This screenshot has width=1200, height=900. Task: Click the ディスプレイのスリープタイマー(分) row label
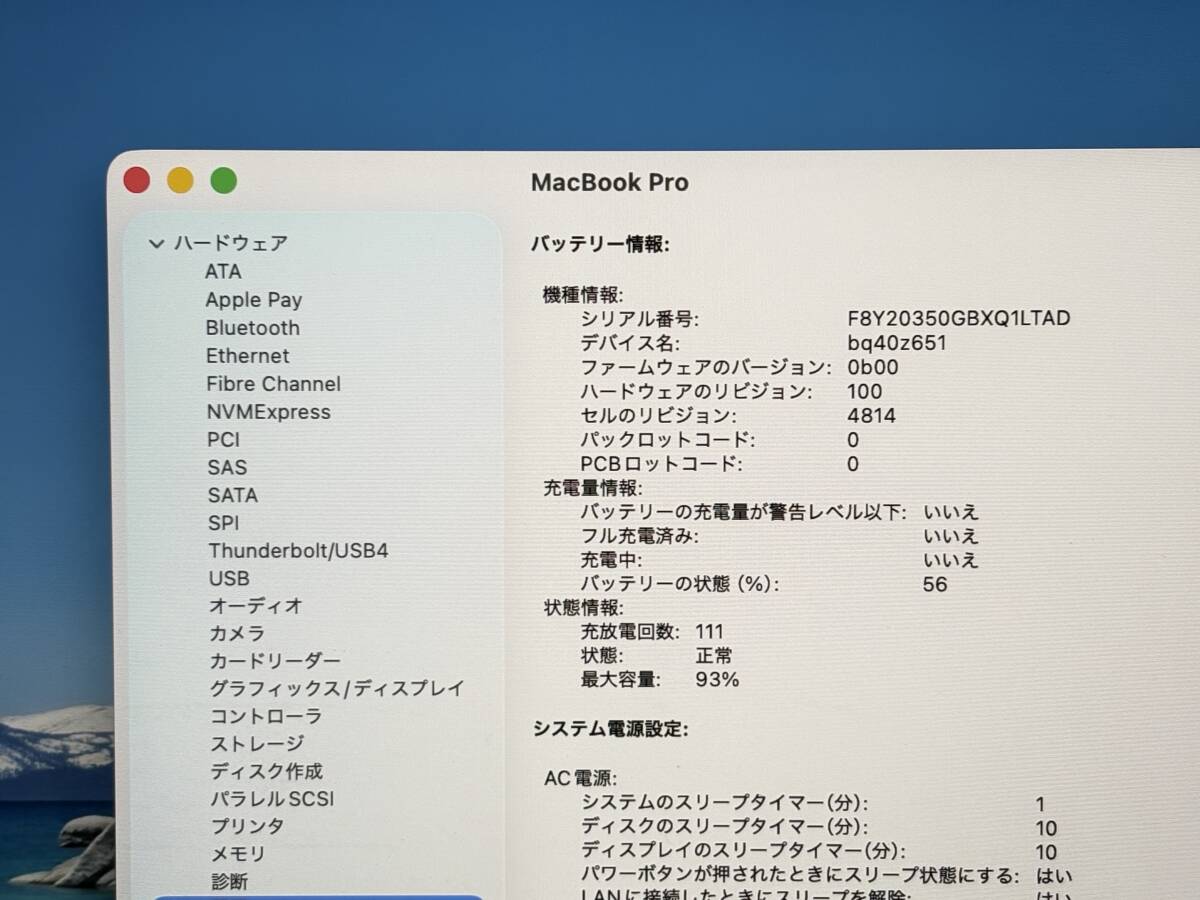point(744,851)
